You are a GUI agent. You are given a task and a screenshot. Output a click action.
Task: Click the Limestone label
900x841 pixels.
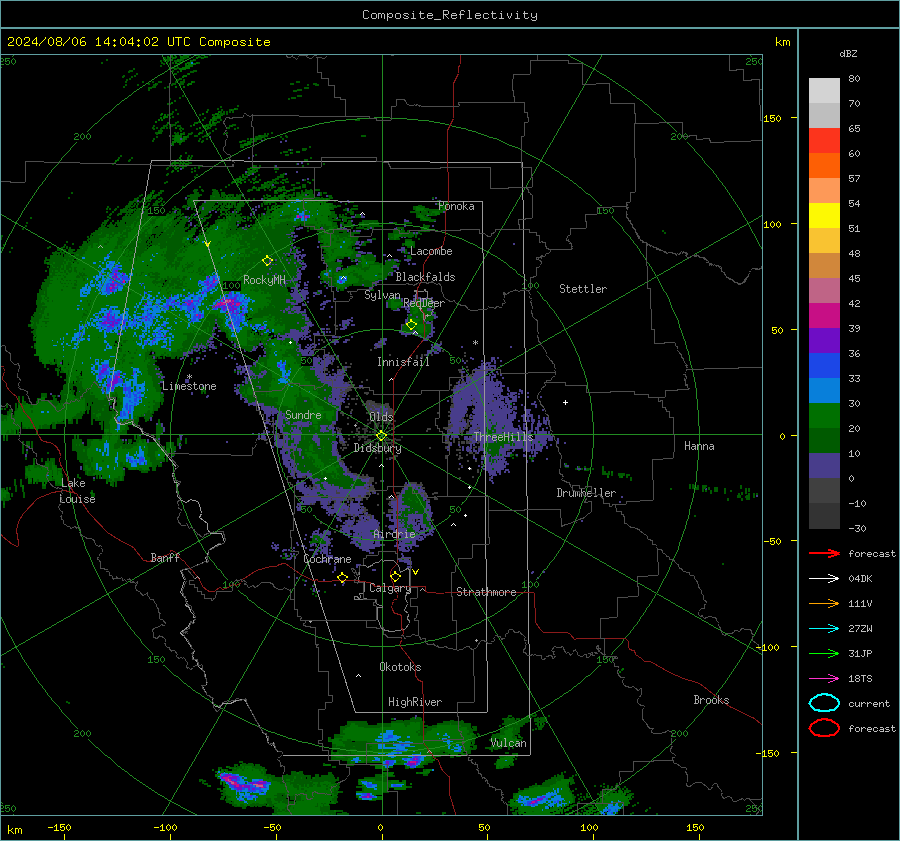point(189,386)
